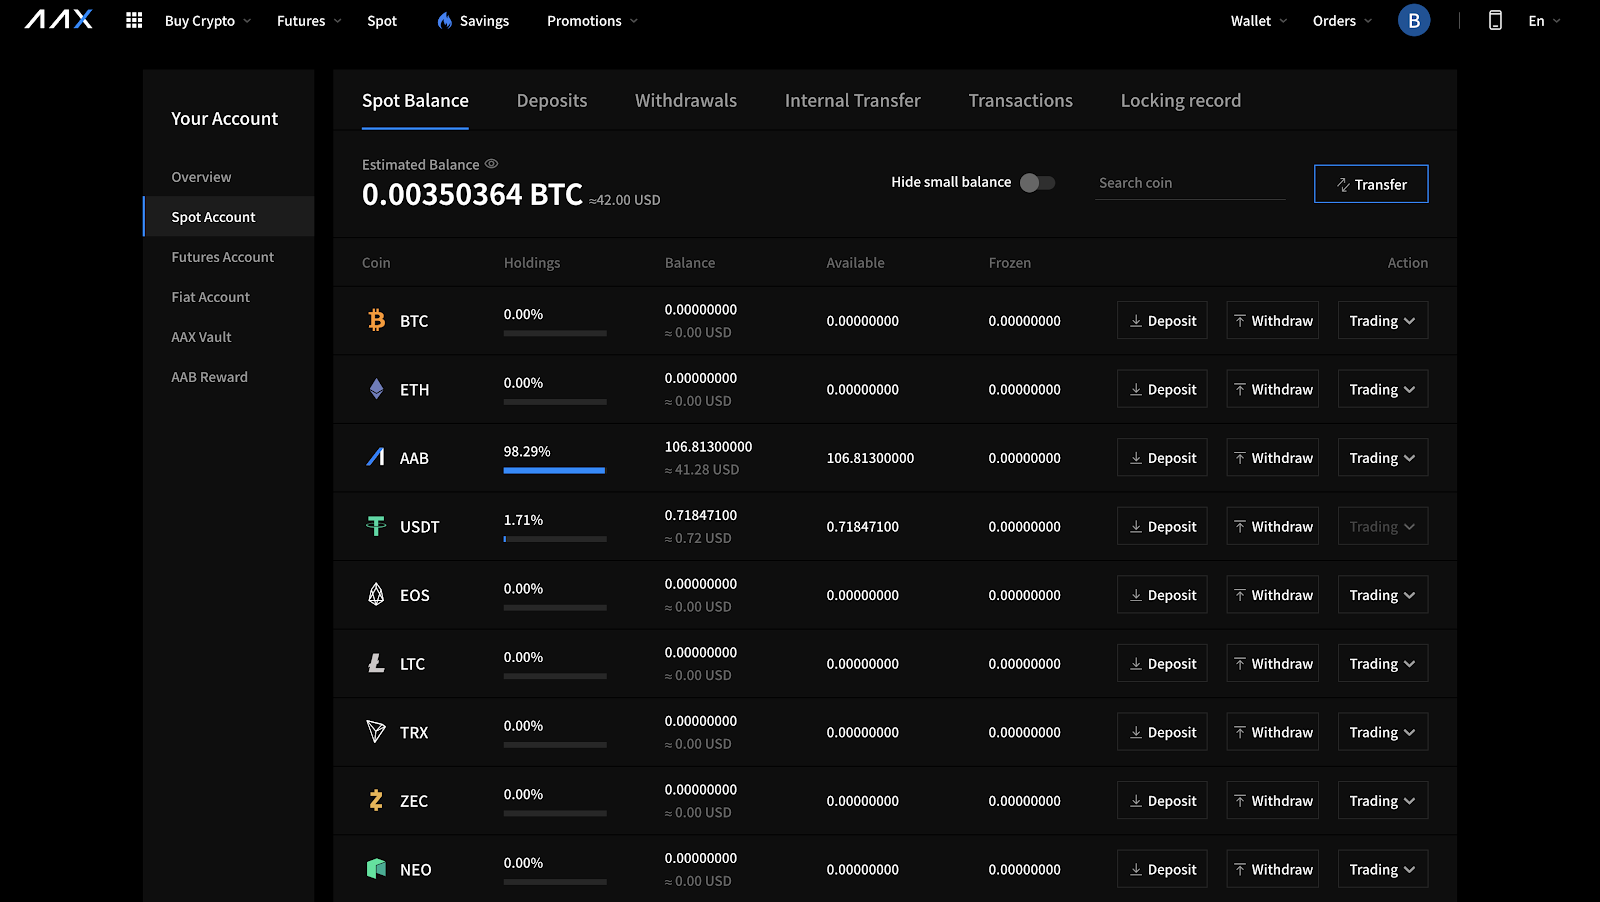1600x902 pixels.
Task: Click the USDT holdings progress bar
Action: (555, 539)
